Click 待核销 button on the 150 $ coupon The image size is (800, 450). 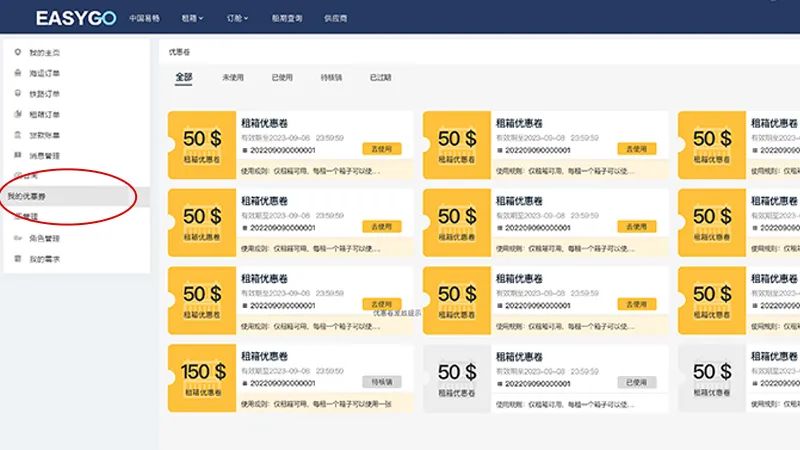(x=382, y=381)
